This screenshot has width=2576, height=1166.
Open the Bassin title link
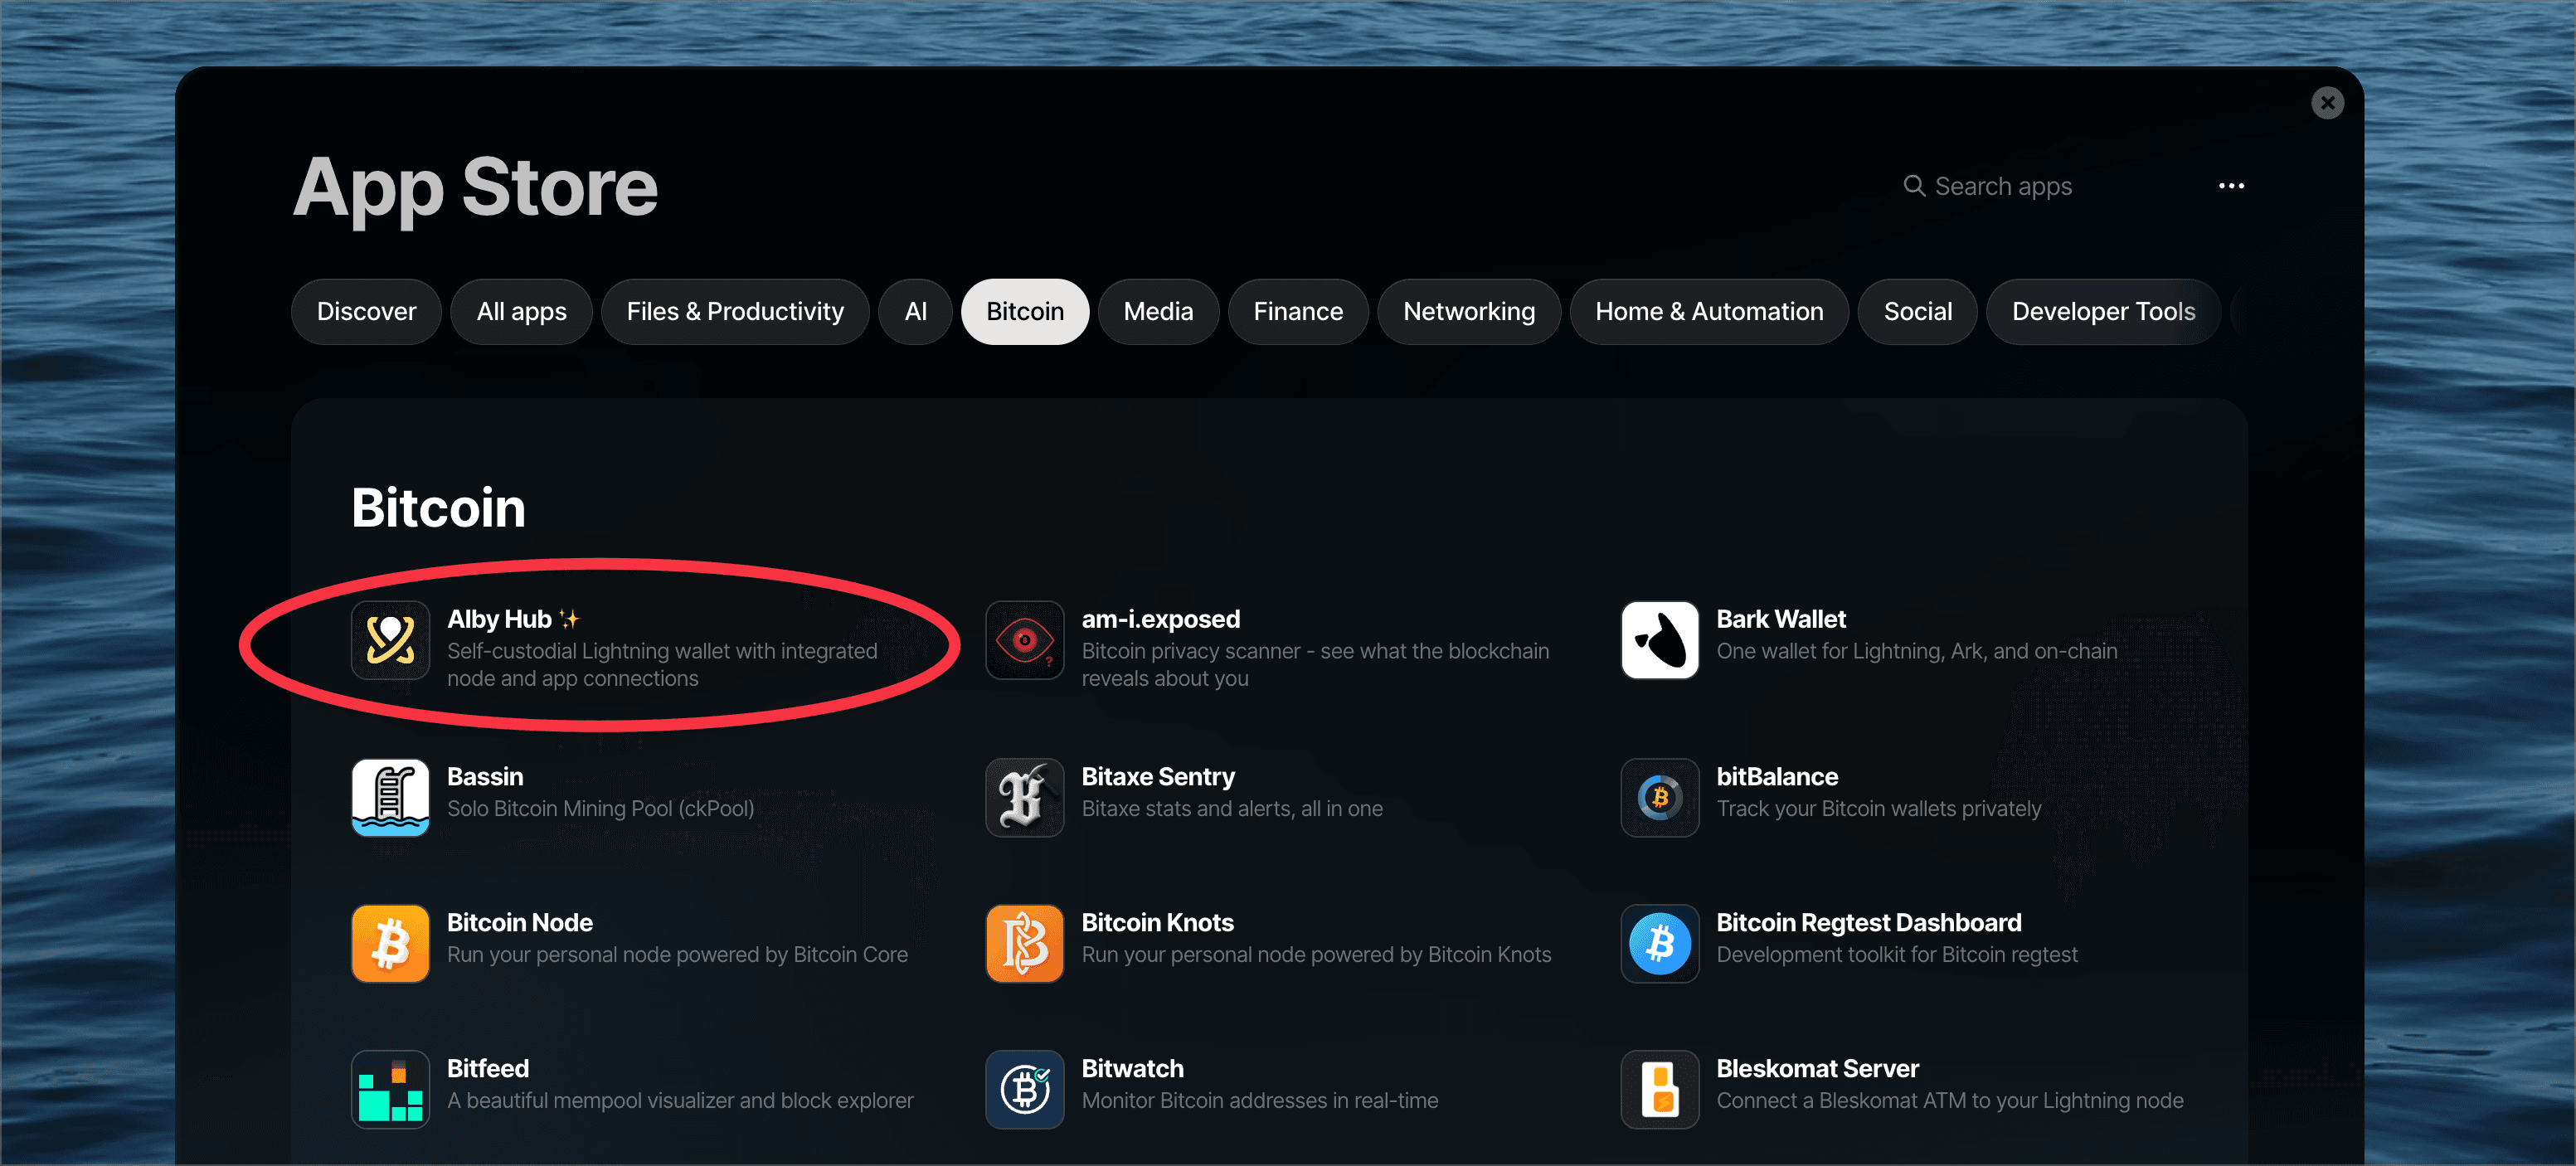click(485, 776)
